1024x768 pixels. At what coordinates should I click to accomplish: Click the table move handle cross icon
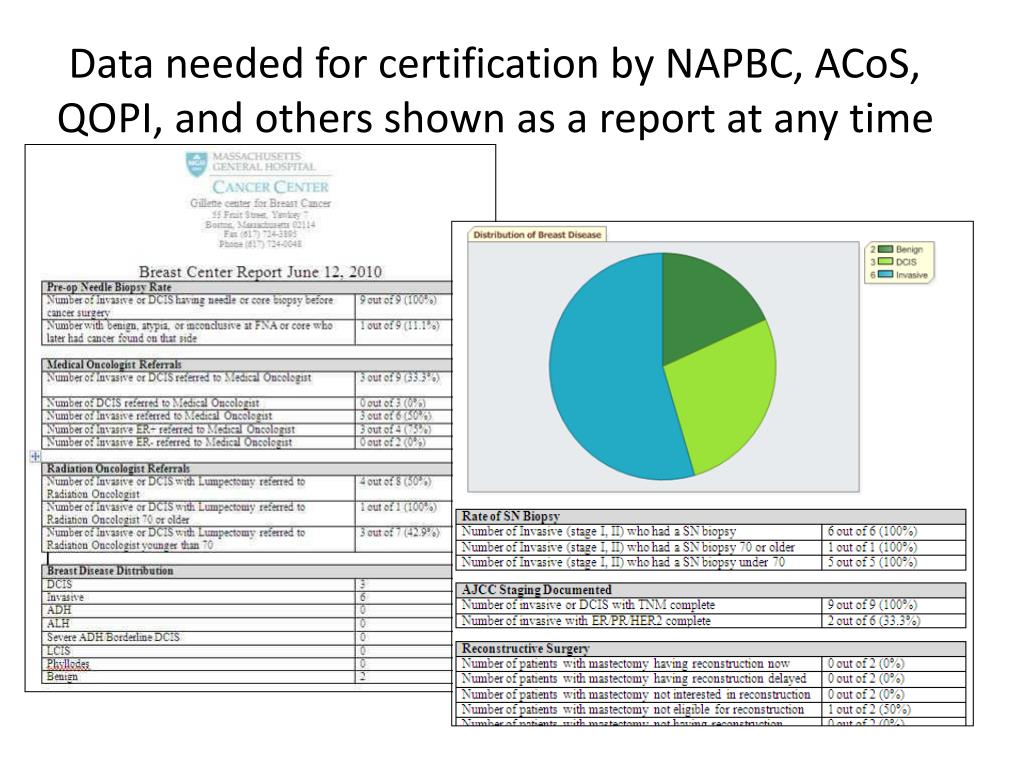(x=35, y=456)
